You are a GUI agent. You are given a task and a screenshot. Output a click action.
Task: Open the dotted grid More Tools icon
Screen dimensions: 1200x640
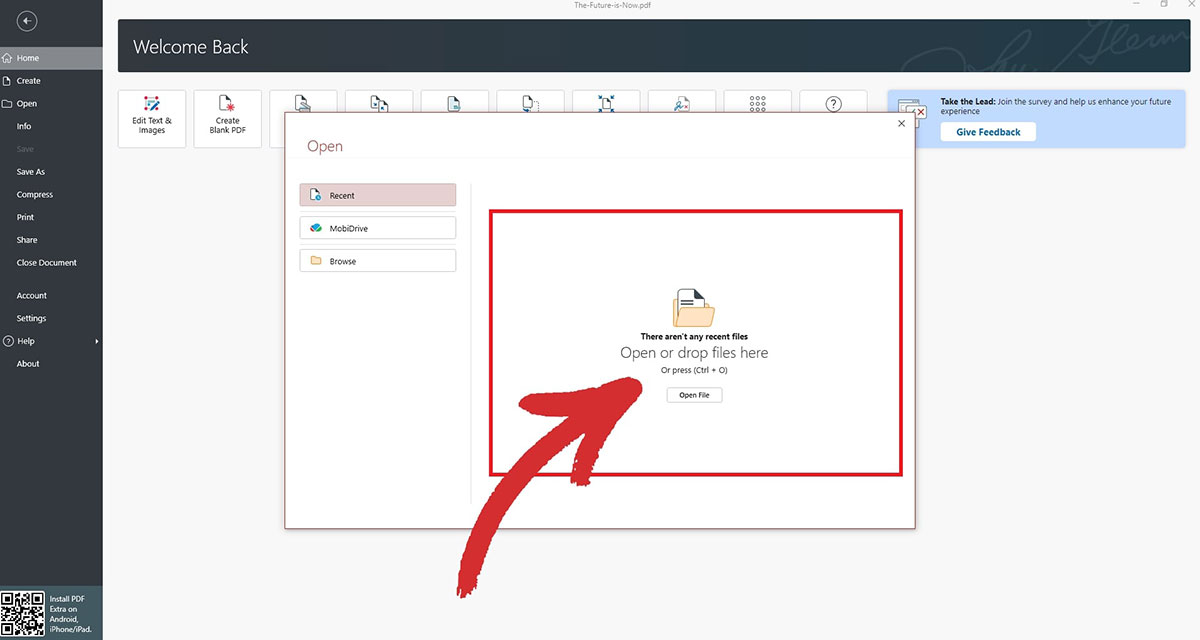(x=757, y=101)
